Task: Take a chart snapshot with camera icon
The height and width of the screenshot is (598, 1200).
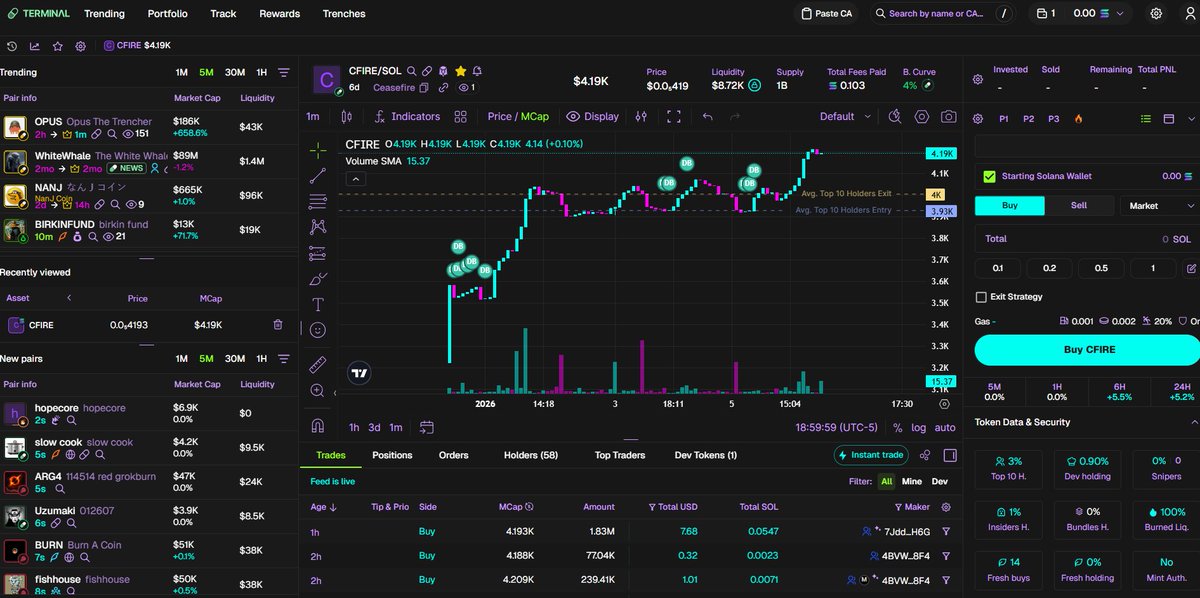Action: 948,116
